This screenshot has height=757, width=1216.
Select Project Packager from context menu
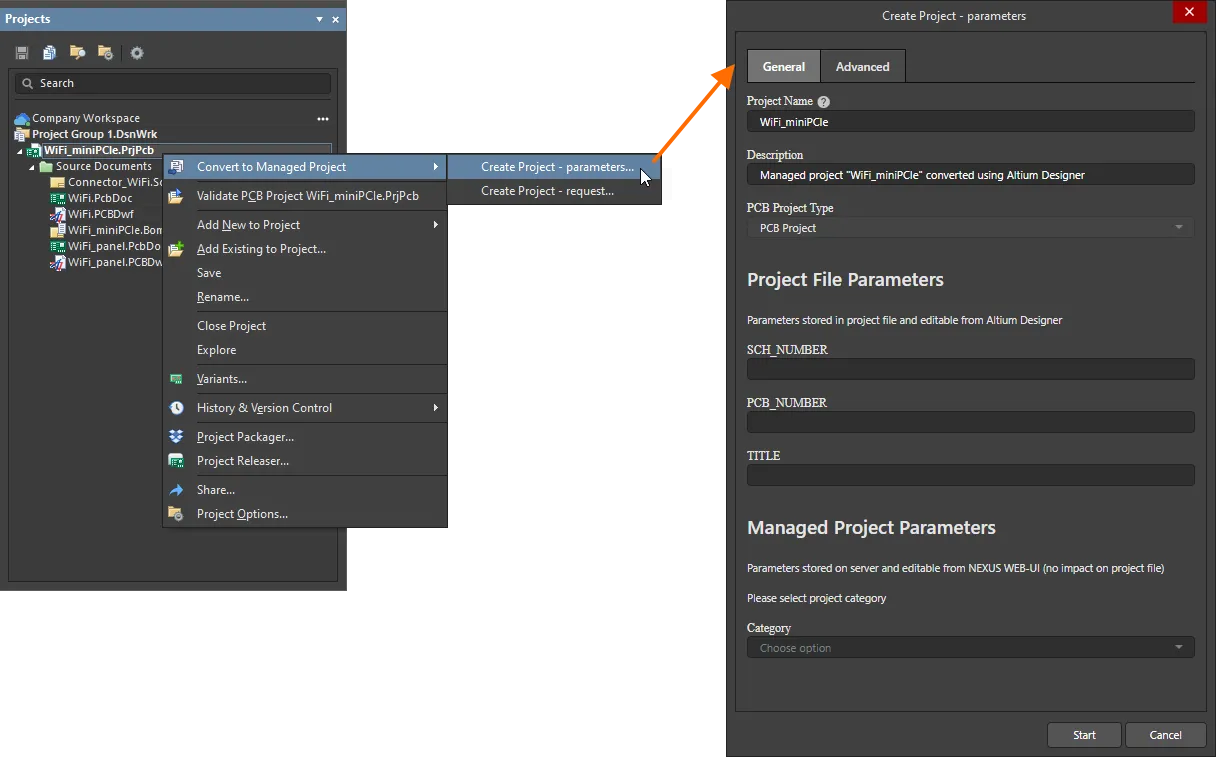245,437
